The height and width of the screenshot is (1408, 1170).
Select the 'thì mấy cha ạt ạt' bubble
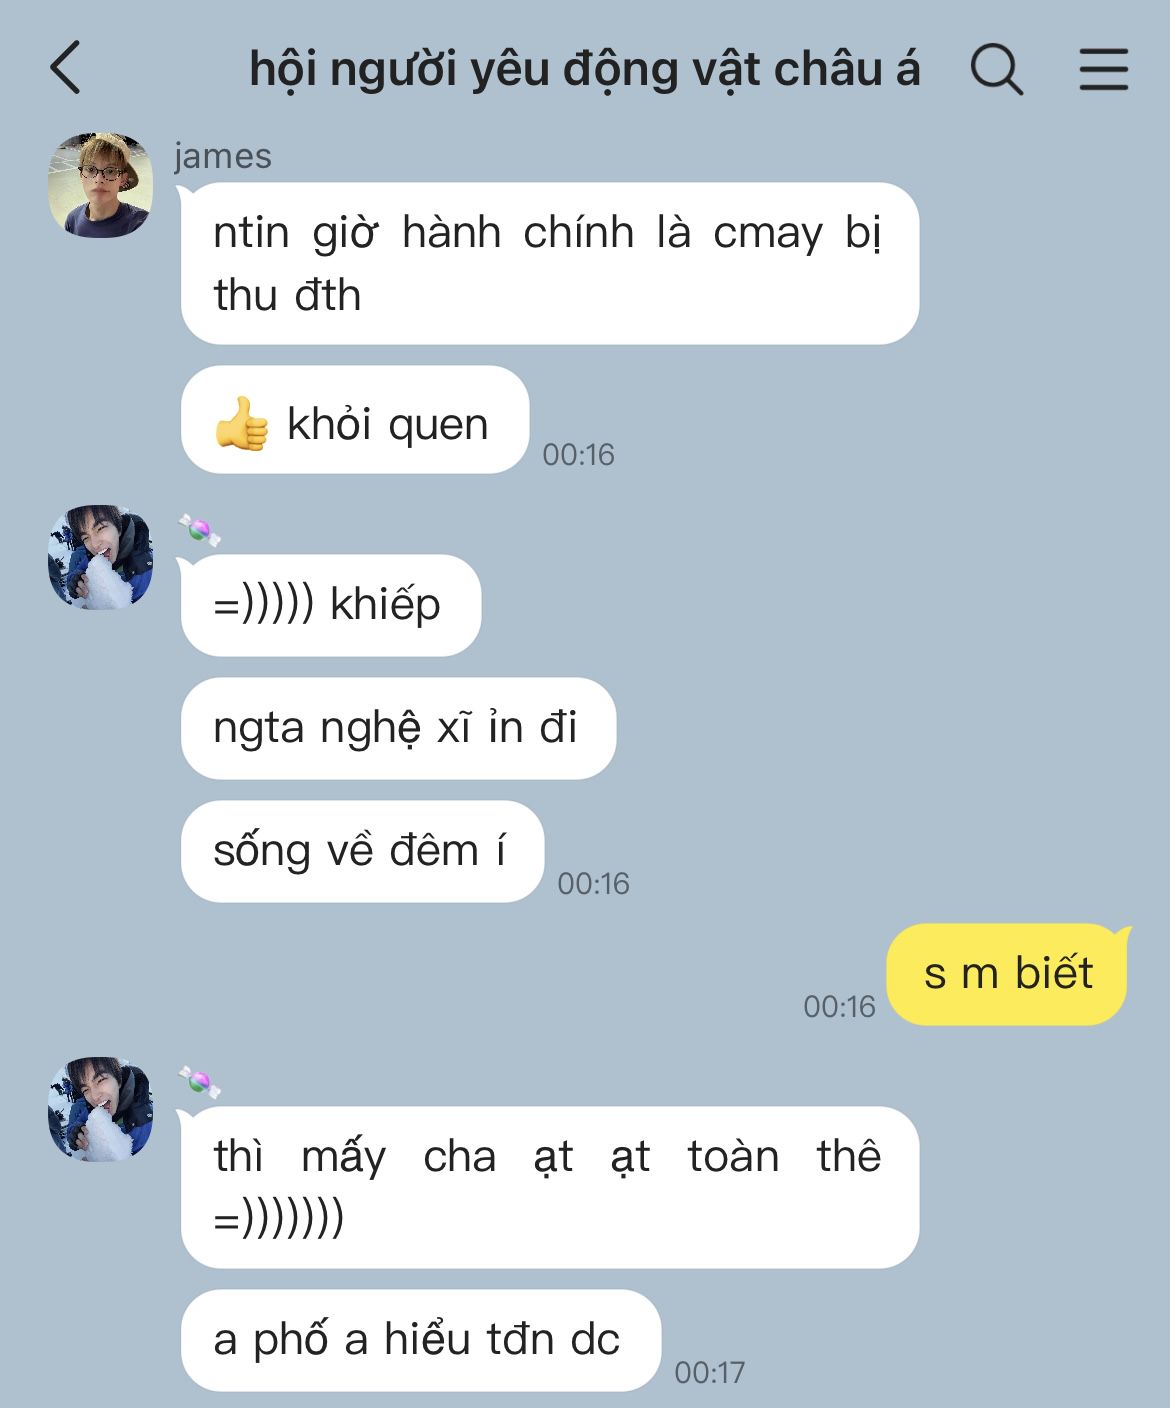click(549, 1187)
